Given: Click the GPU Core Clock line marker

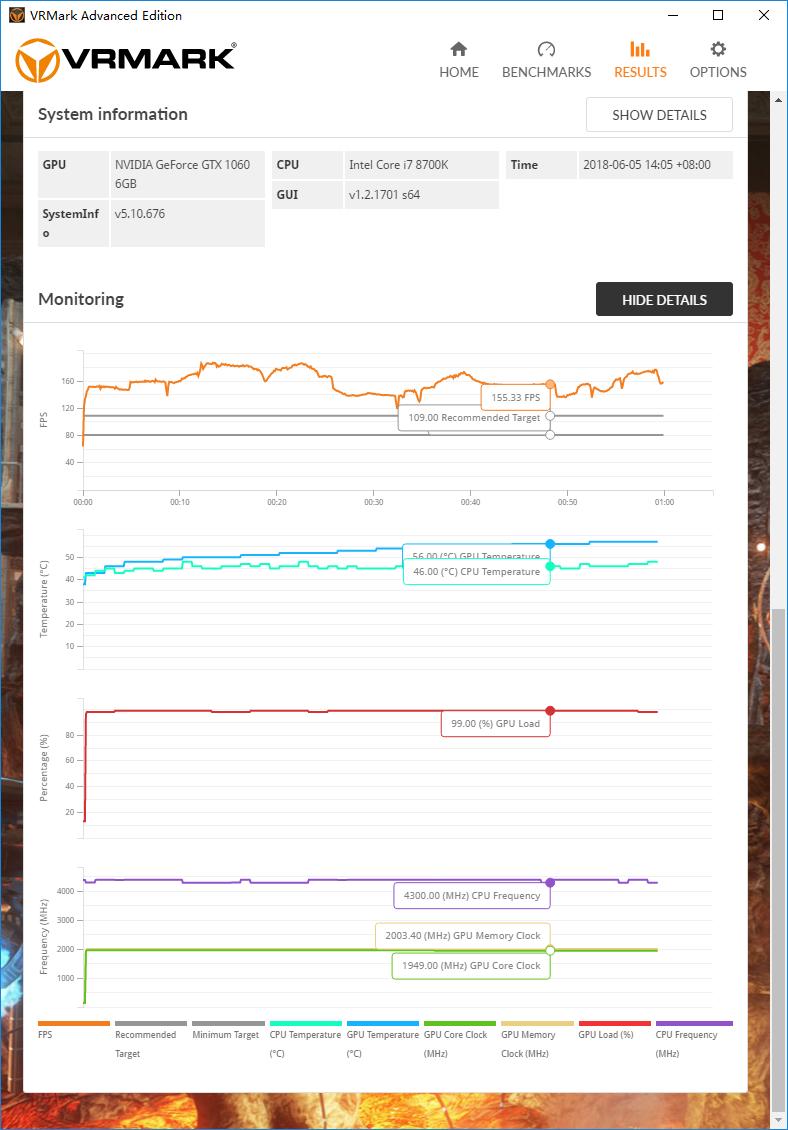Looking at the screenshot, I should click(550, 951).
